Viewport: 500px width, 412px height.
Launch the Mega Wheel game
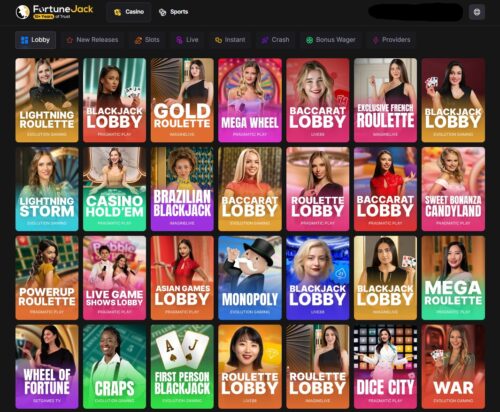250,100
